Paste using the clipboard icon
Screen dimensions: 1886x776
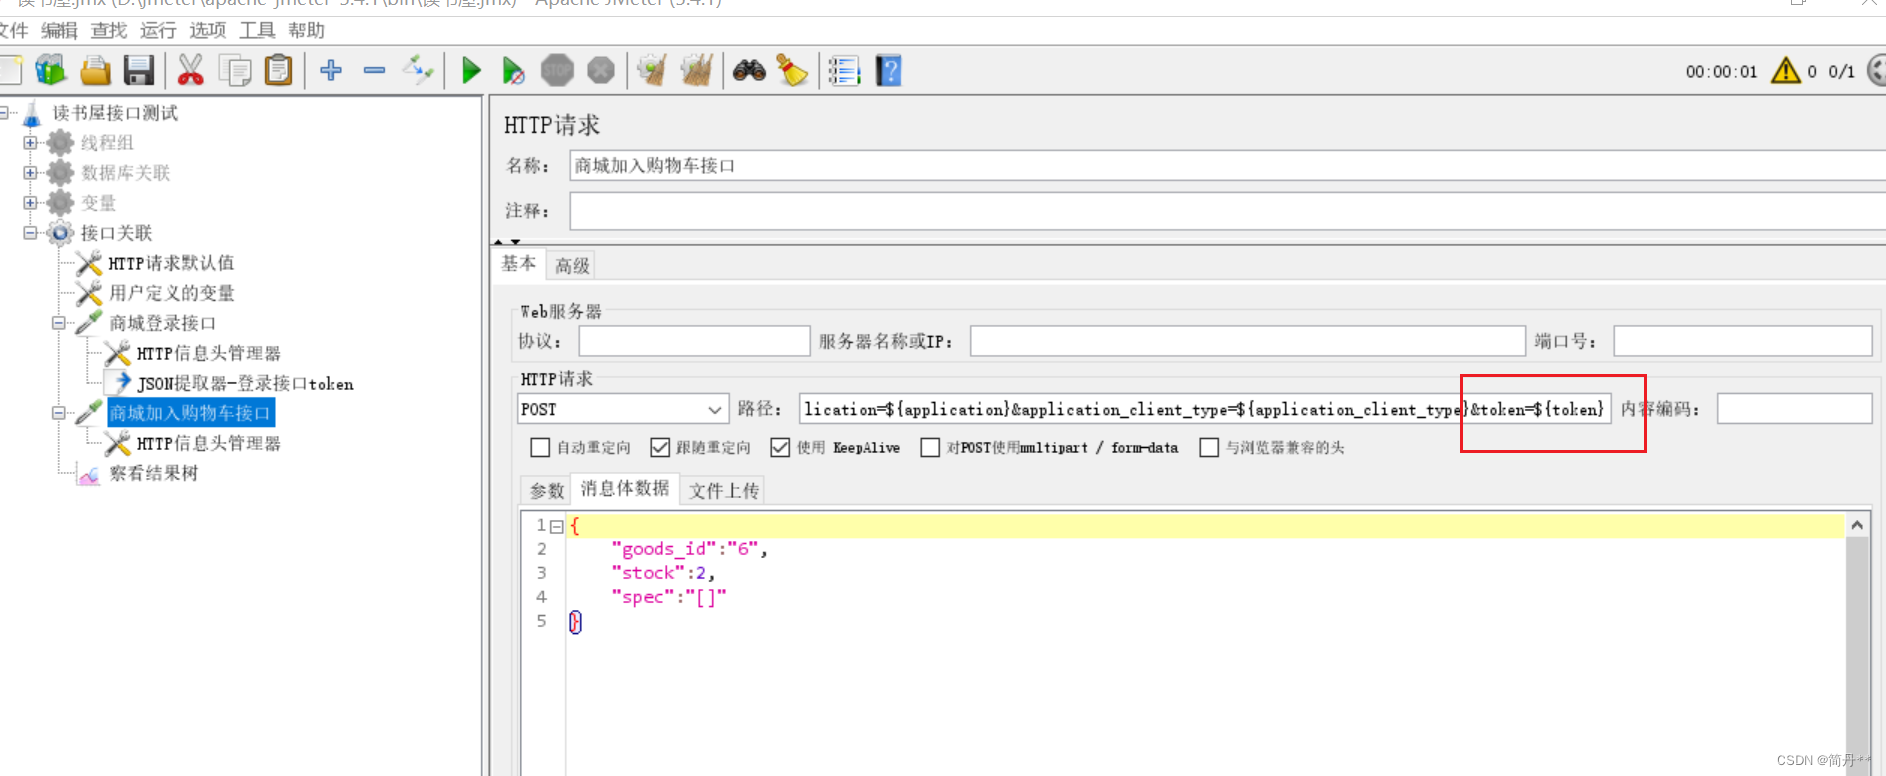[x=279, y=70]
